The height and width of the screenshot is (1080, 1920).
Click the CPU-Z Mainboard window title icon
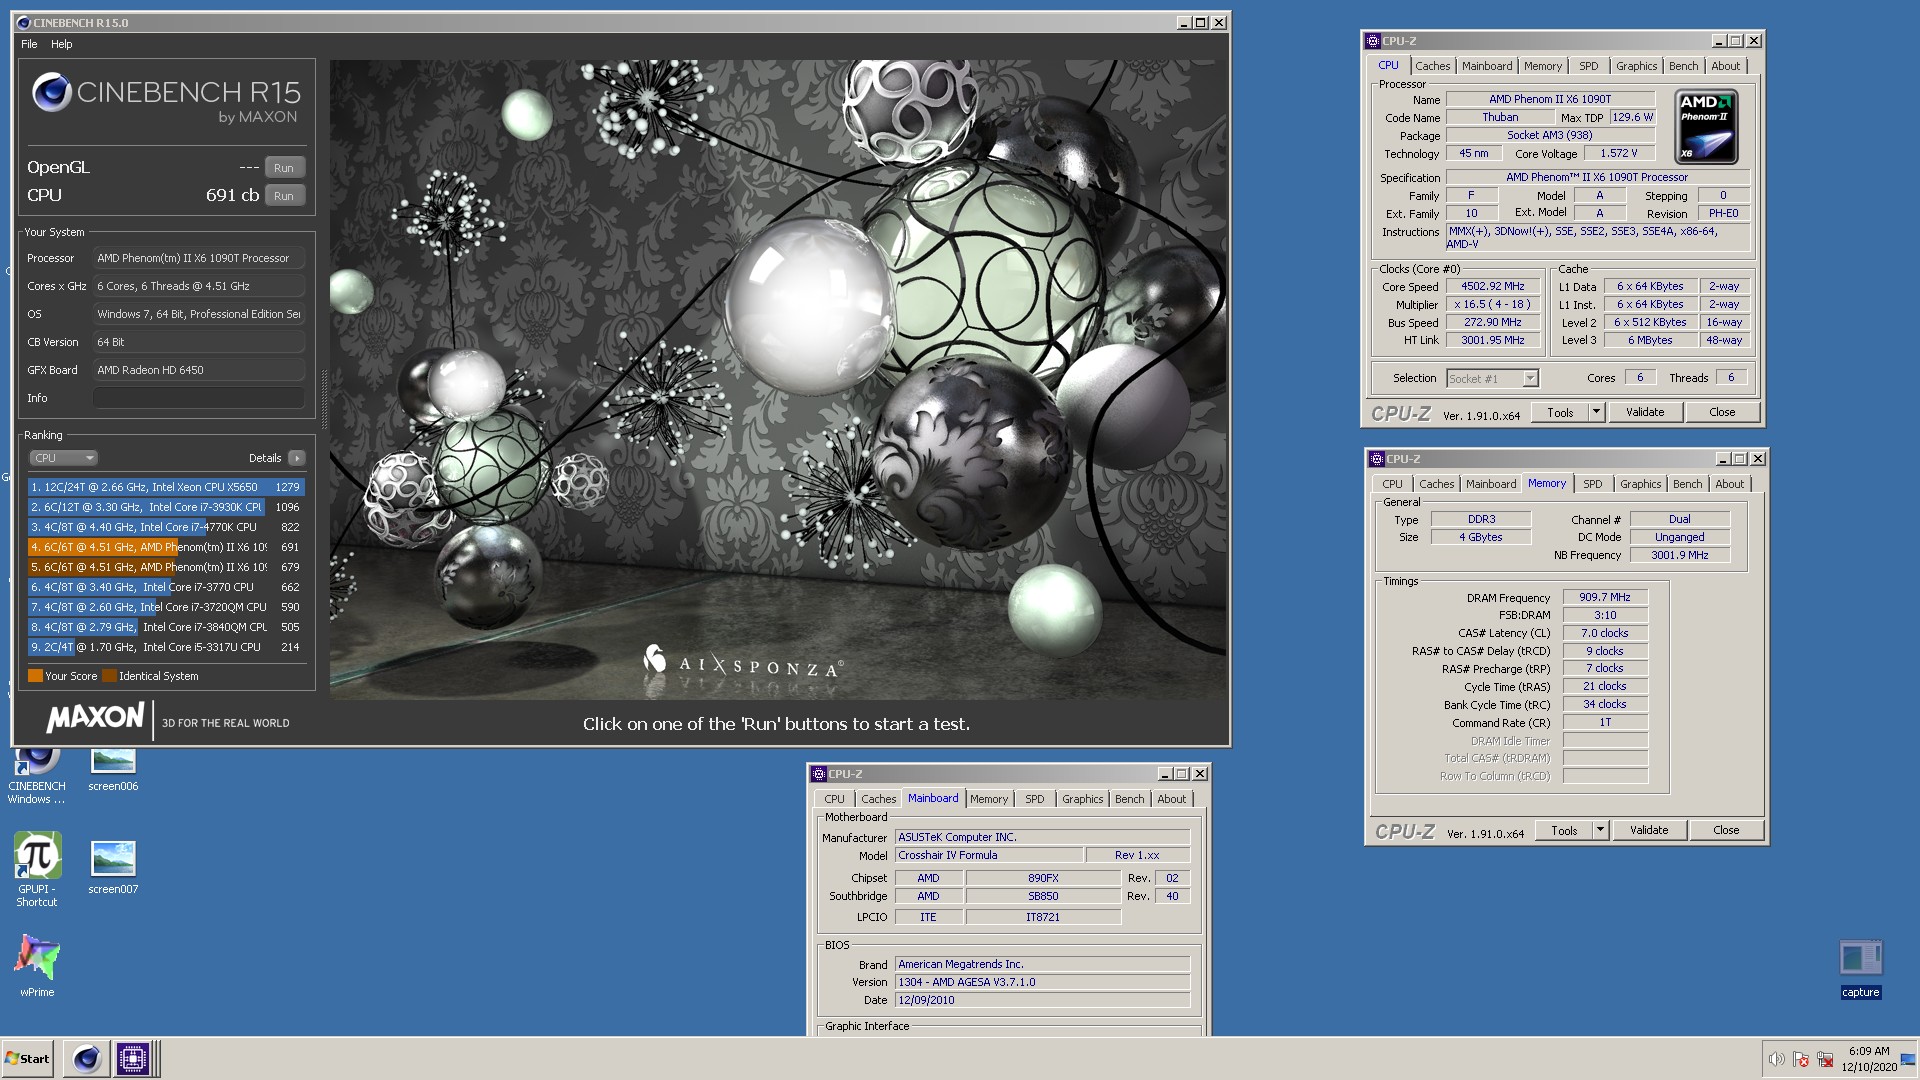click(x=819, y=774)
